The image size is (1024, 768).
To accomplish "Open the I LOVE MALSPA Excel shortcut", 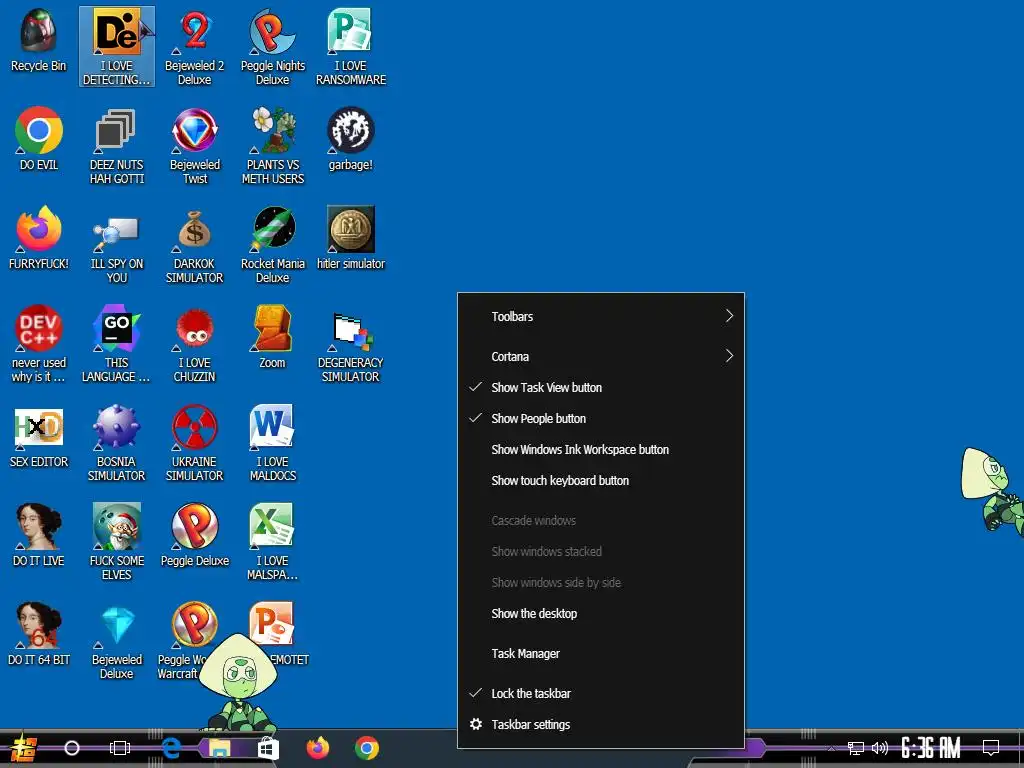I will point(272,542).
